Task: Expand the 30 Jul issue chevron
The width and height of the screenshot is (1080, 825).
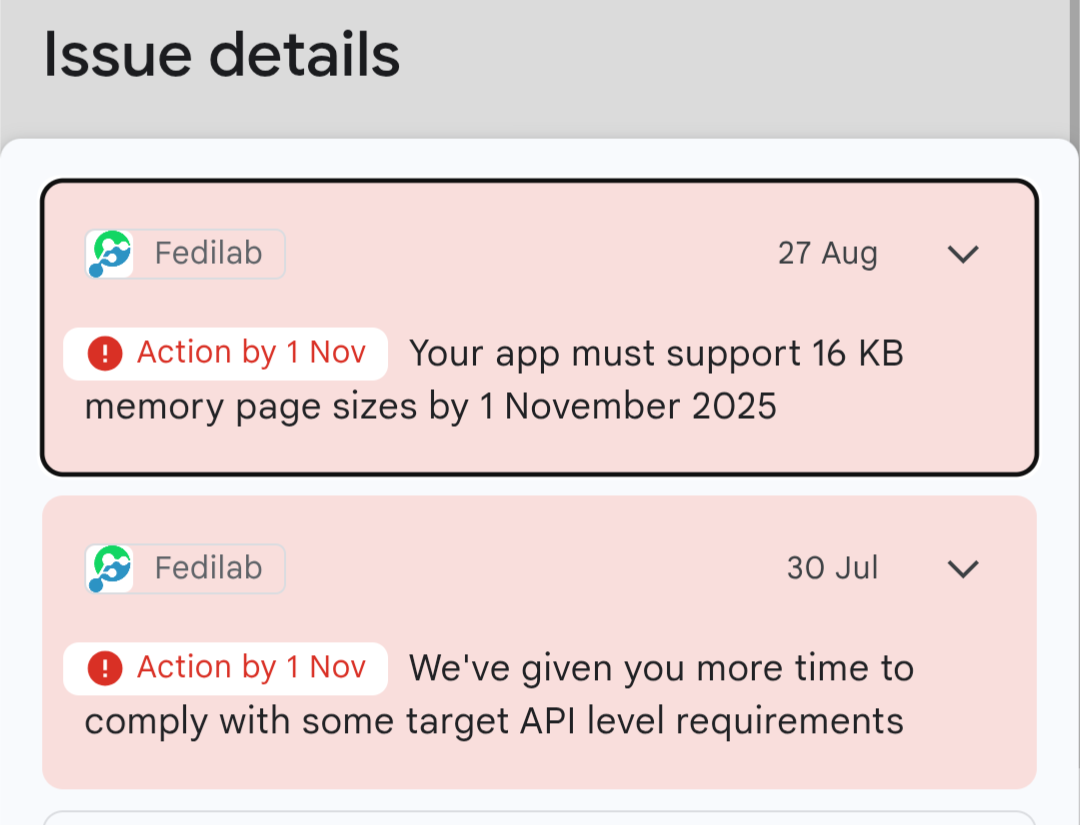Action: tap(962, 569)
